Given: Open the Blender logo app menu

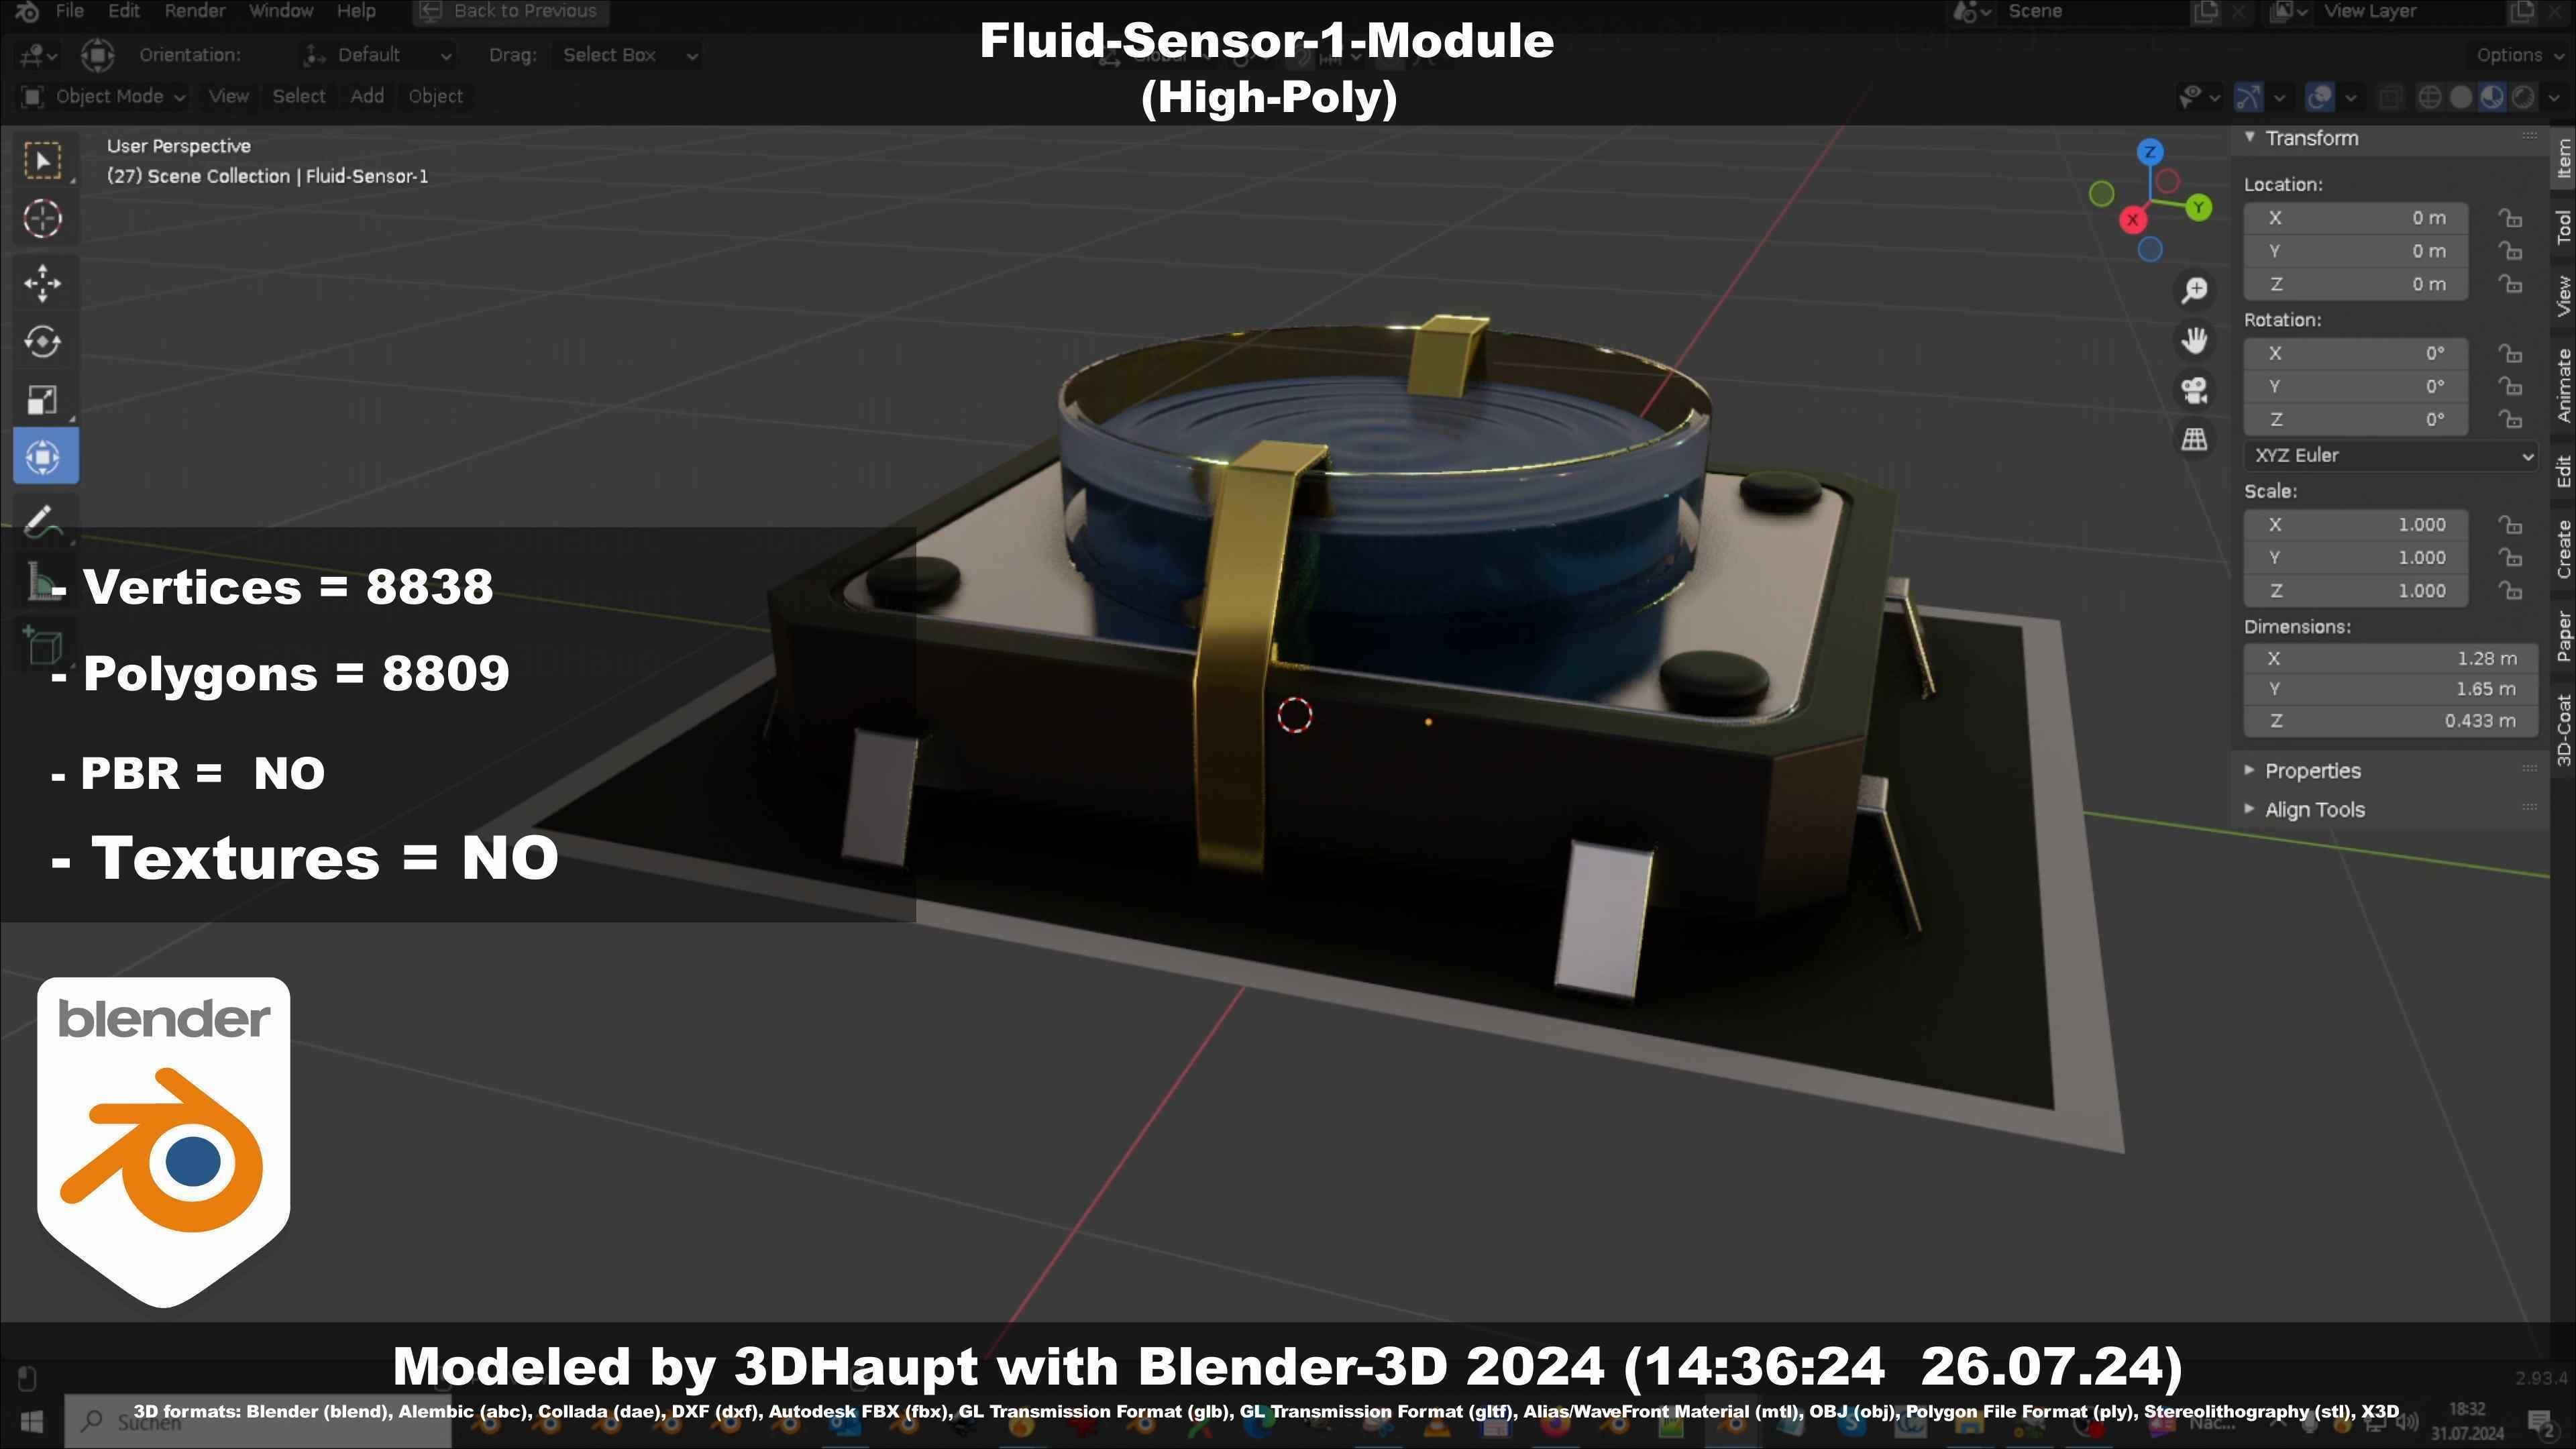Looking at the screenshot, I should (x=26, y=11).
